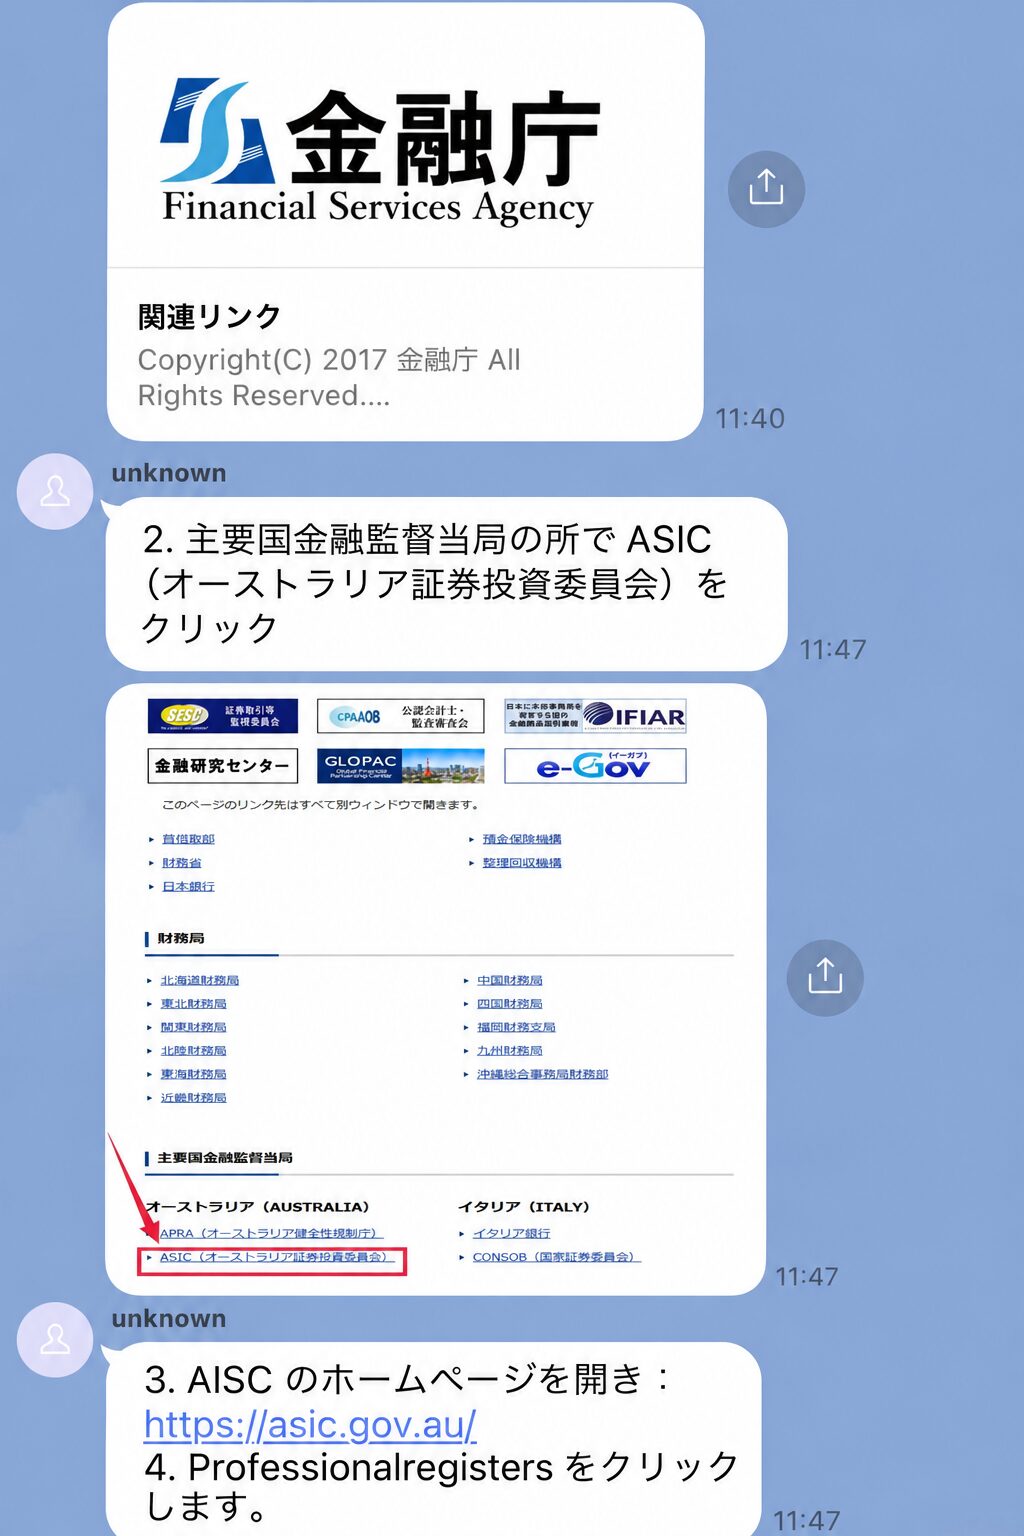Tap ASIC (オーストラリア証券投資委員会) link in screenshot
1024x1536 pixels.
pos(275,1258)
